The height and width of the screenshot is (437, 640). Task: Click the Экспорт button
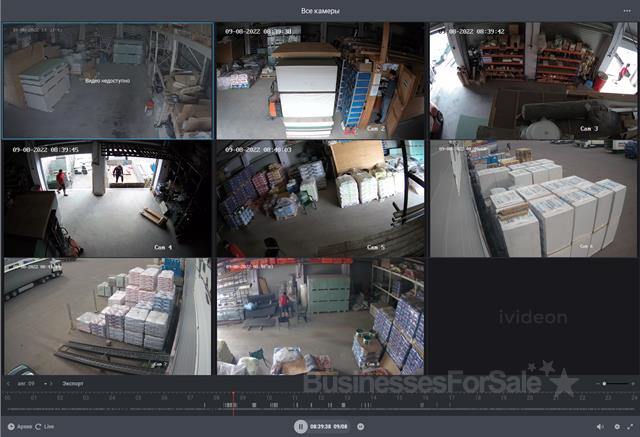pos(73,383)
